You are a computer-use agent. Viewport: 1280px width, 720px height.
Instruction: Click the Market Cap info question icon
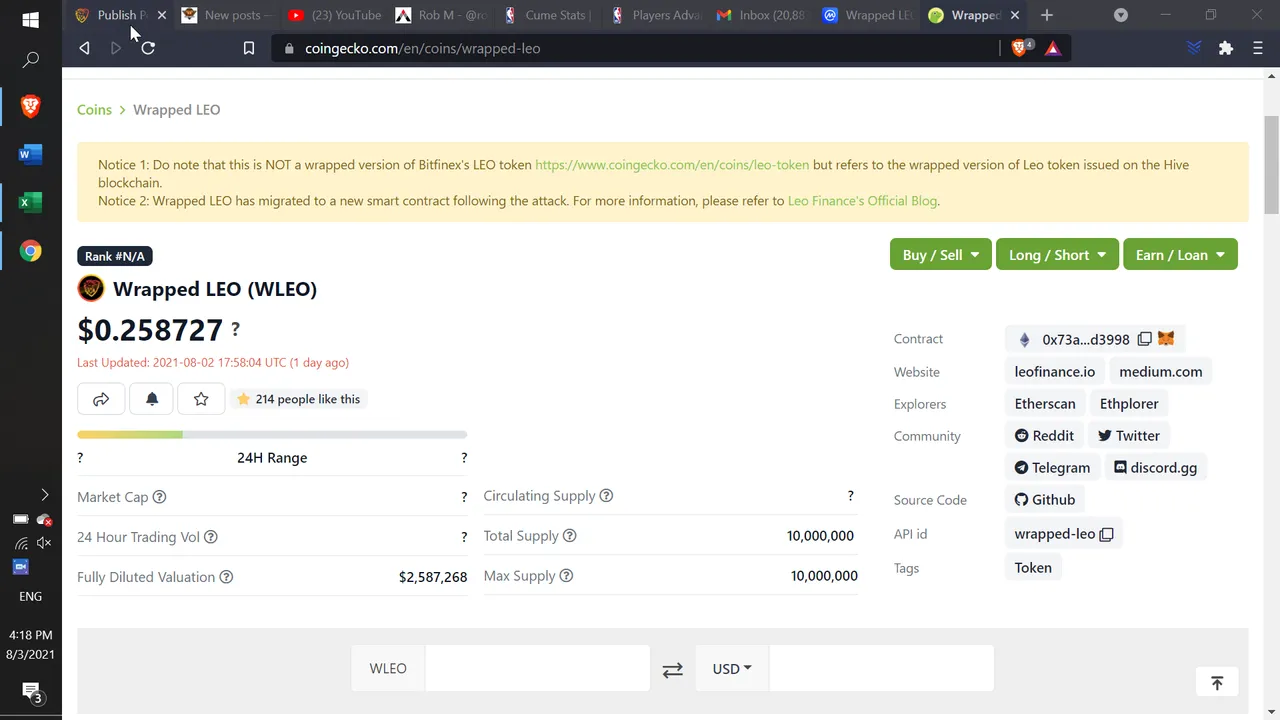pos(159,497)
